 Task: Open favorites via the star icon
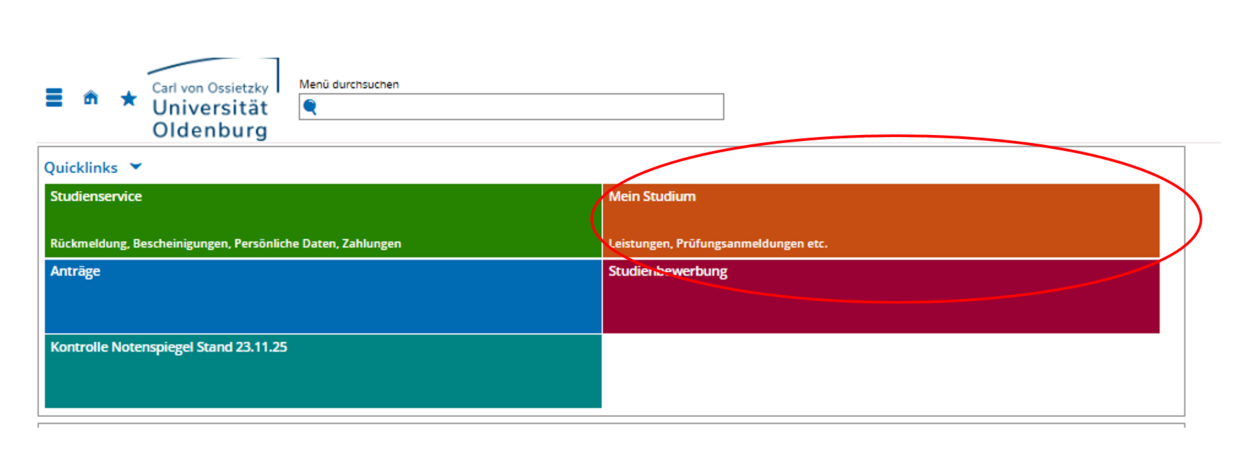pos(128,98)
